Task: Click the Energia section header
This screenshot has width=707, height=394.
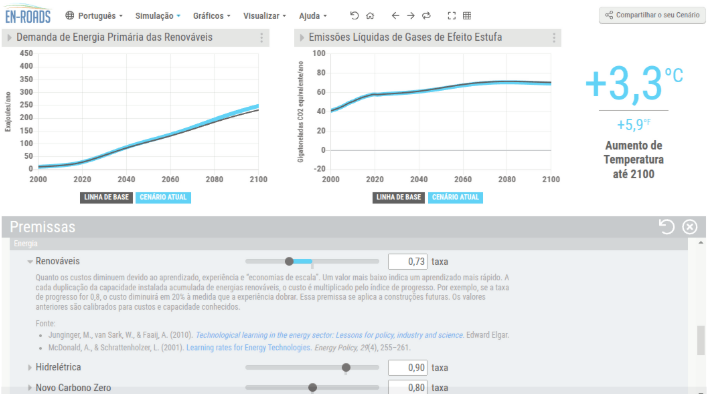Action: 349,244
